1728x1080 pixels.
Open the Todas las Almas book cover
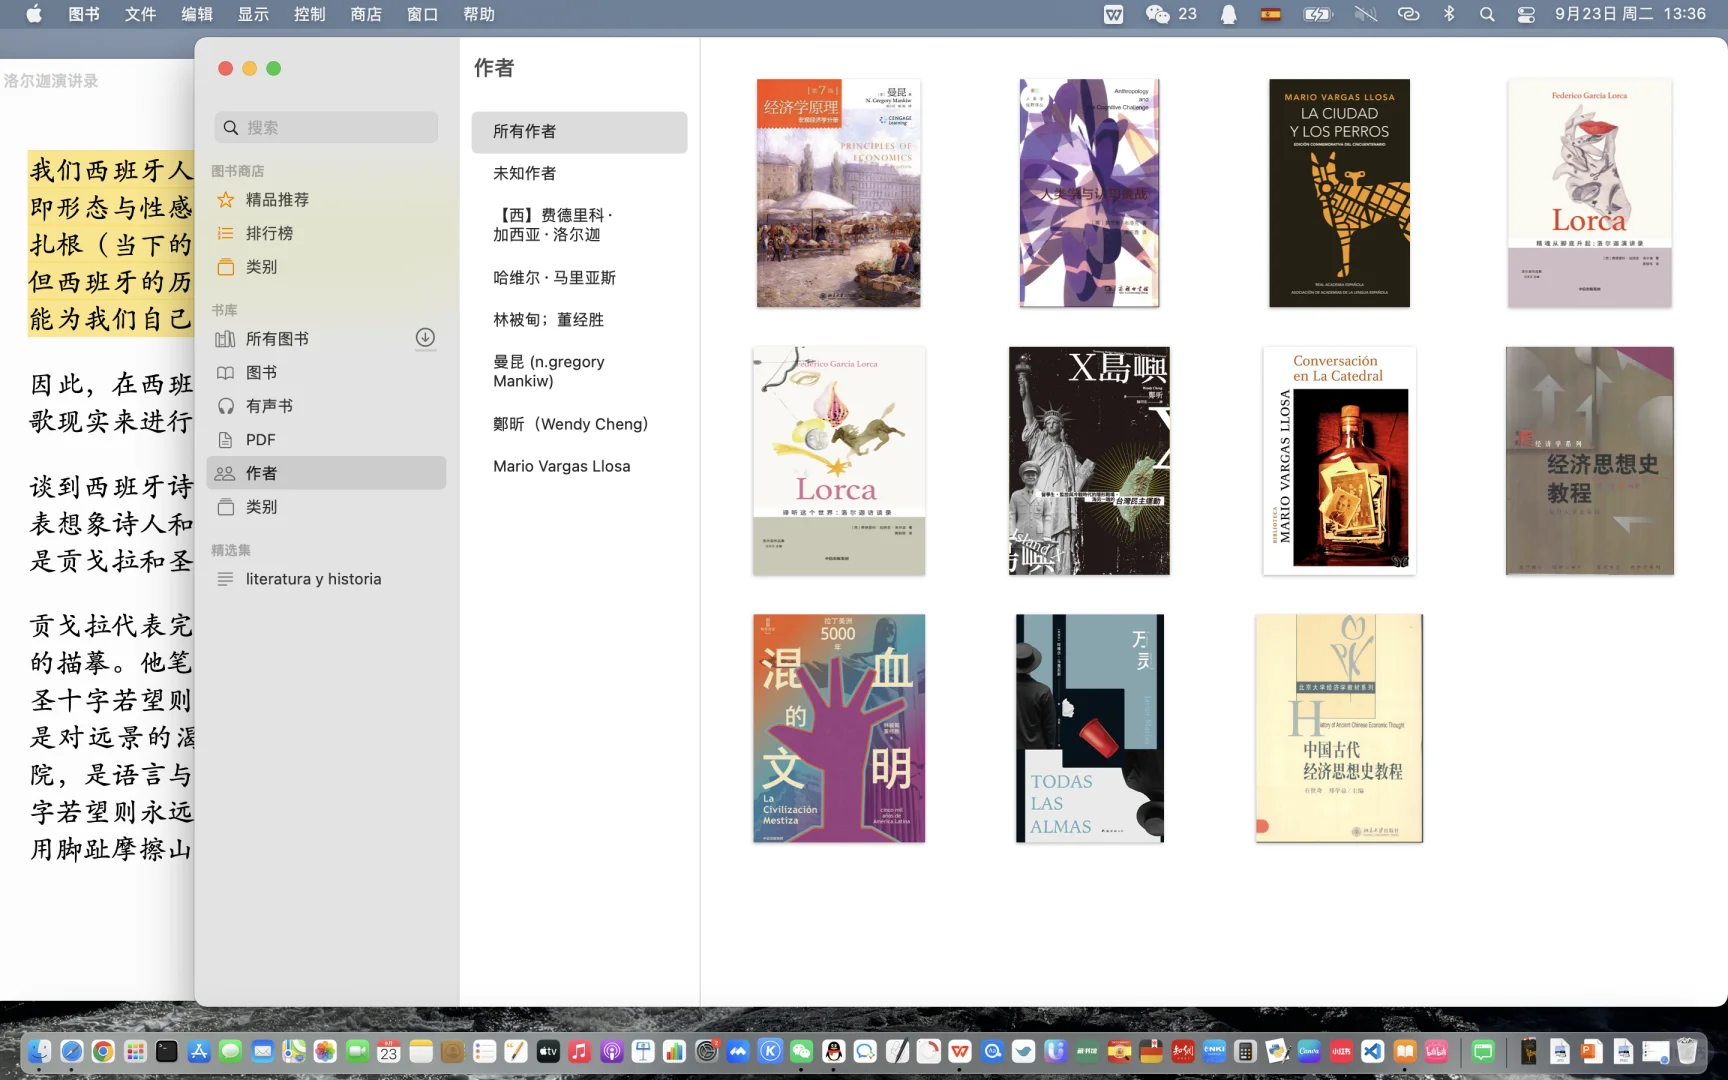1089,728
